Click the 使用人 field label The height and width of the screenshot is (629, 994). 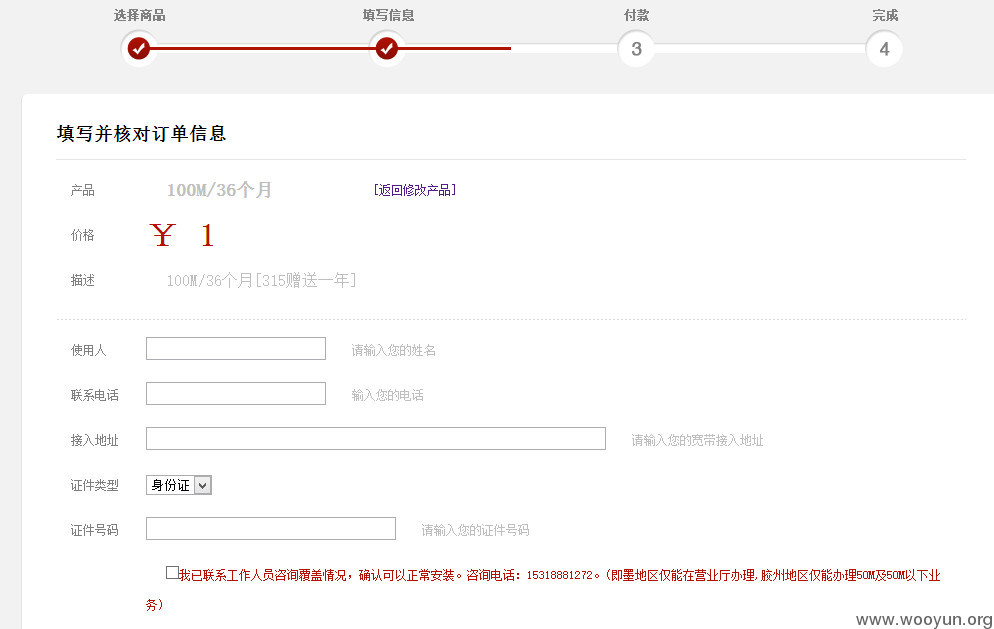coord(88,350)
